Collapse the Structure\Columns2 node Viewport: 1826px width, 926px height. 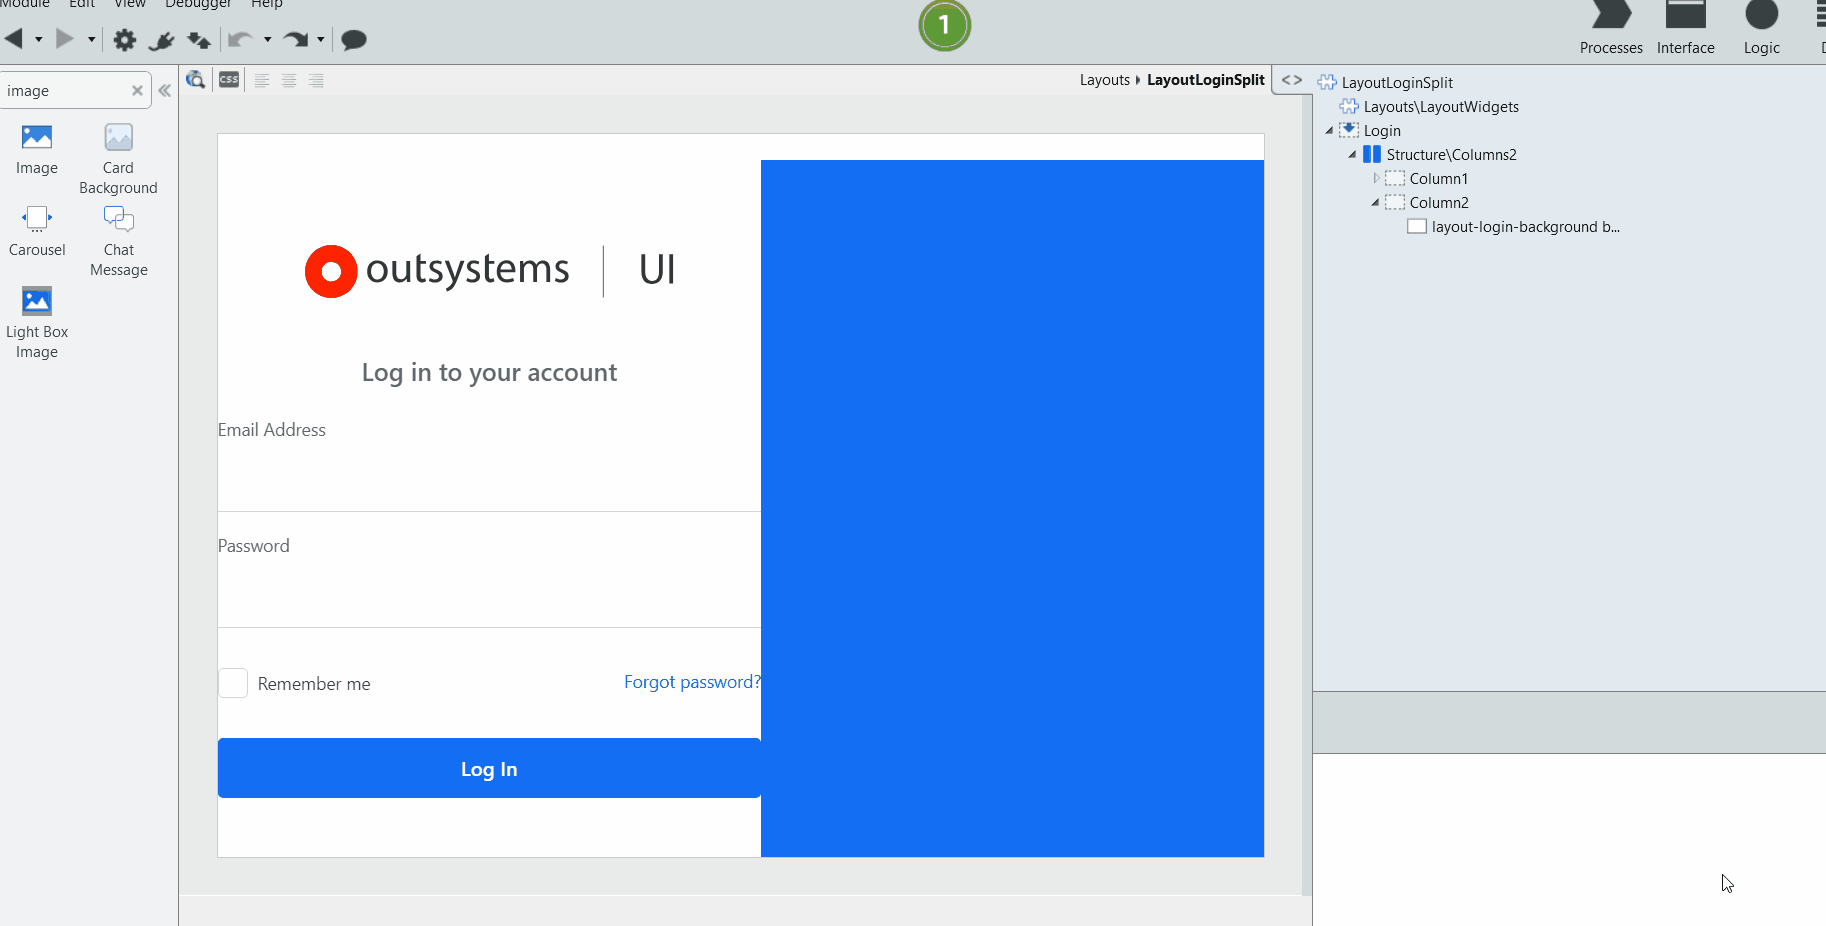1352,155
